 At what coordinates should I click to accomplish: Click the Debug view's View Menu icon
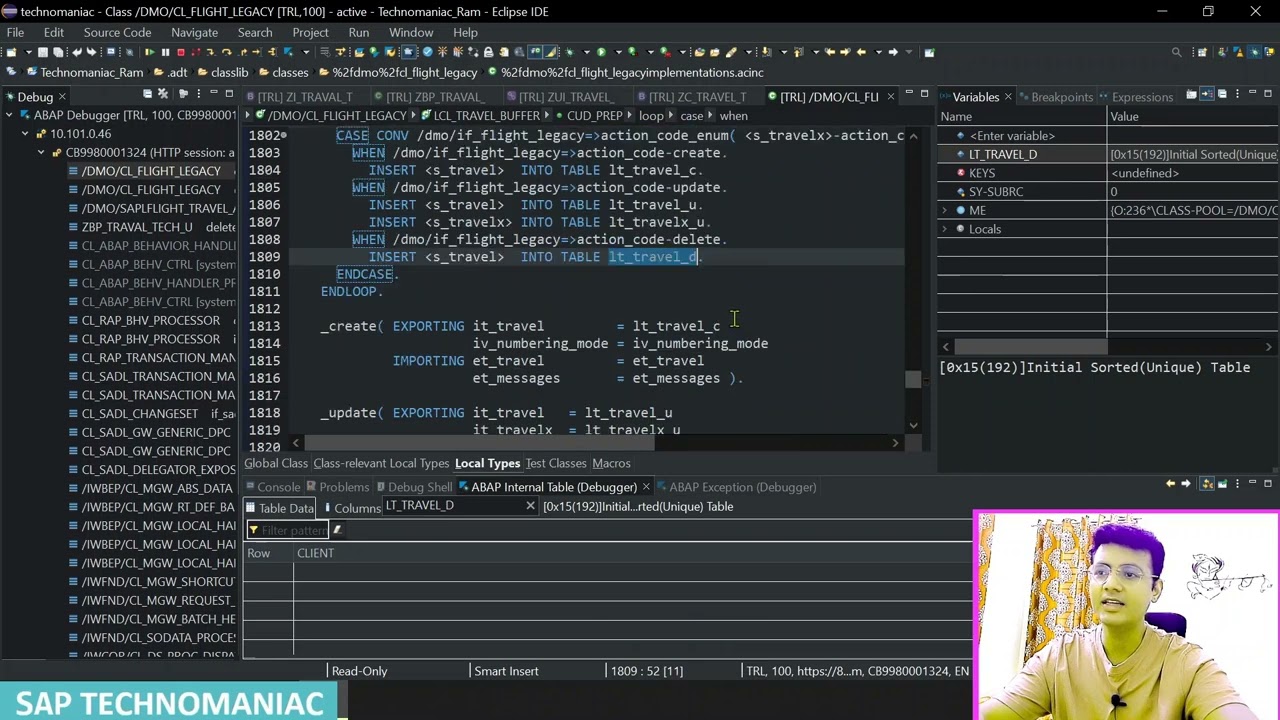[197, 94]
